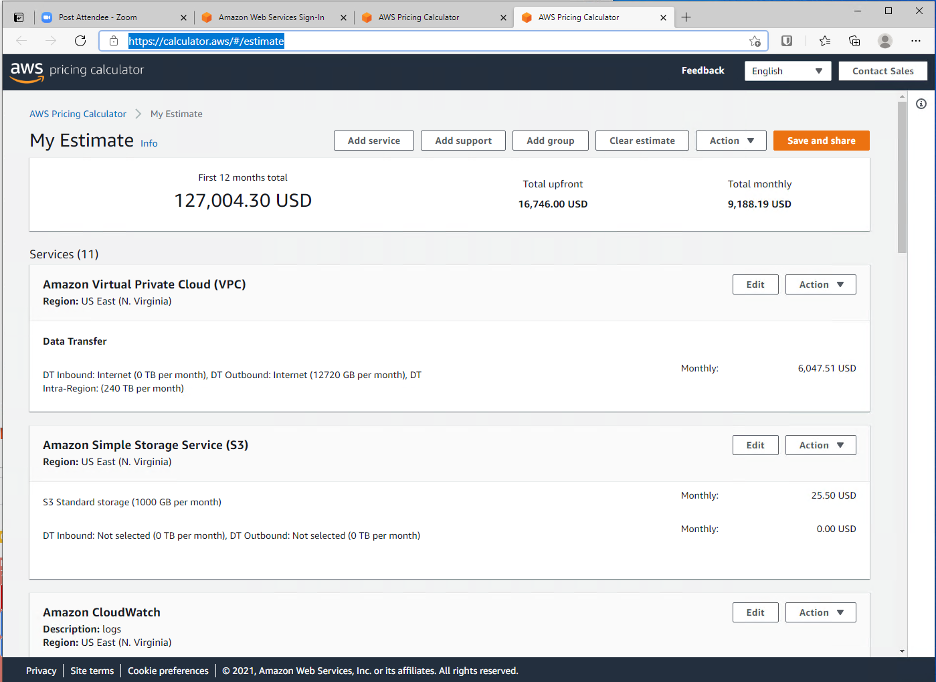Edit the Amazon S3 service

755,446
